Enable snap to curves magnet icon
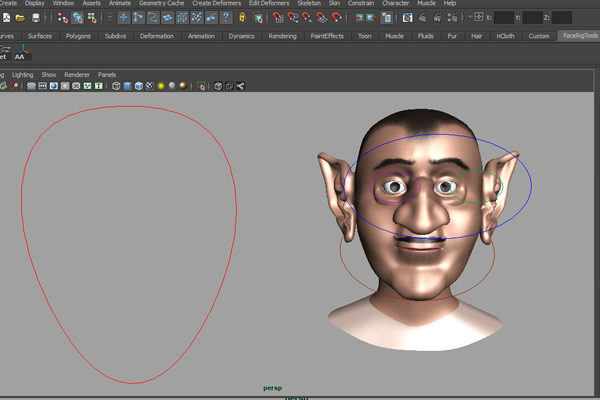 [293, 18]
